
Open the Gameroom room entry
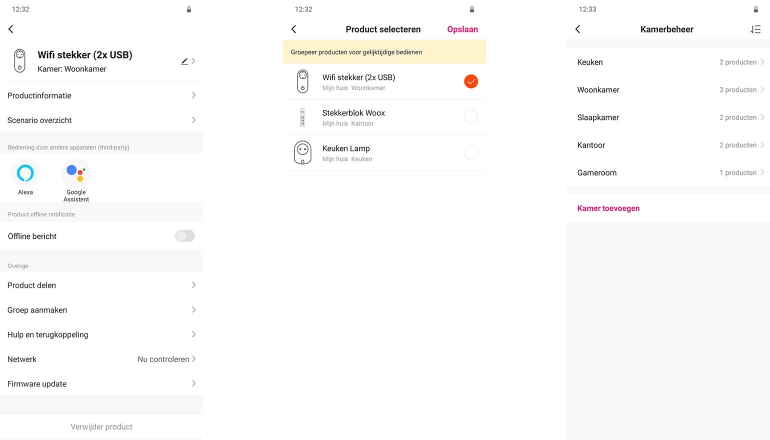pos(668,173)
